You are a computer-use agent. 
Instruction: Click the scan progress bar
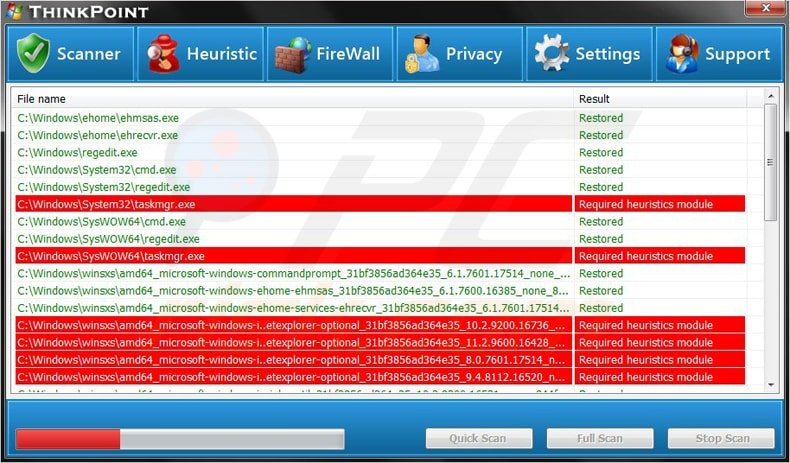[x=180, y=439]
